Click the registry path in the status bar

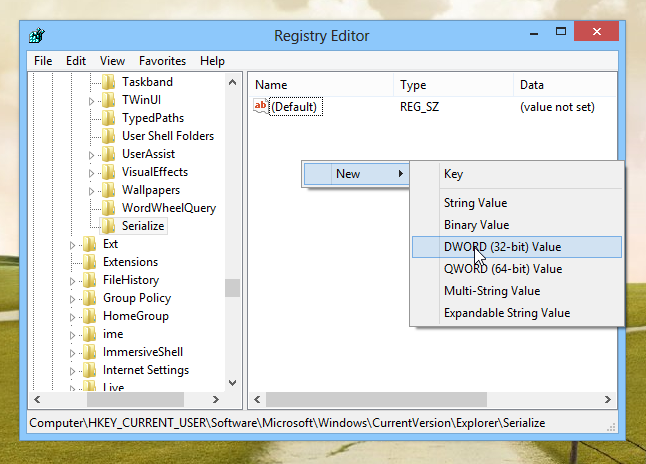coord(287,423)
